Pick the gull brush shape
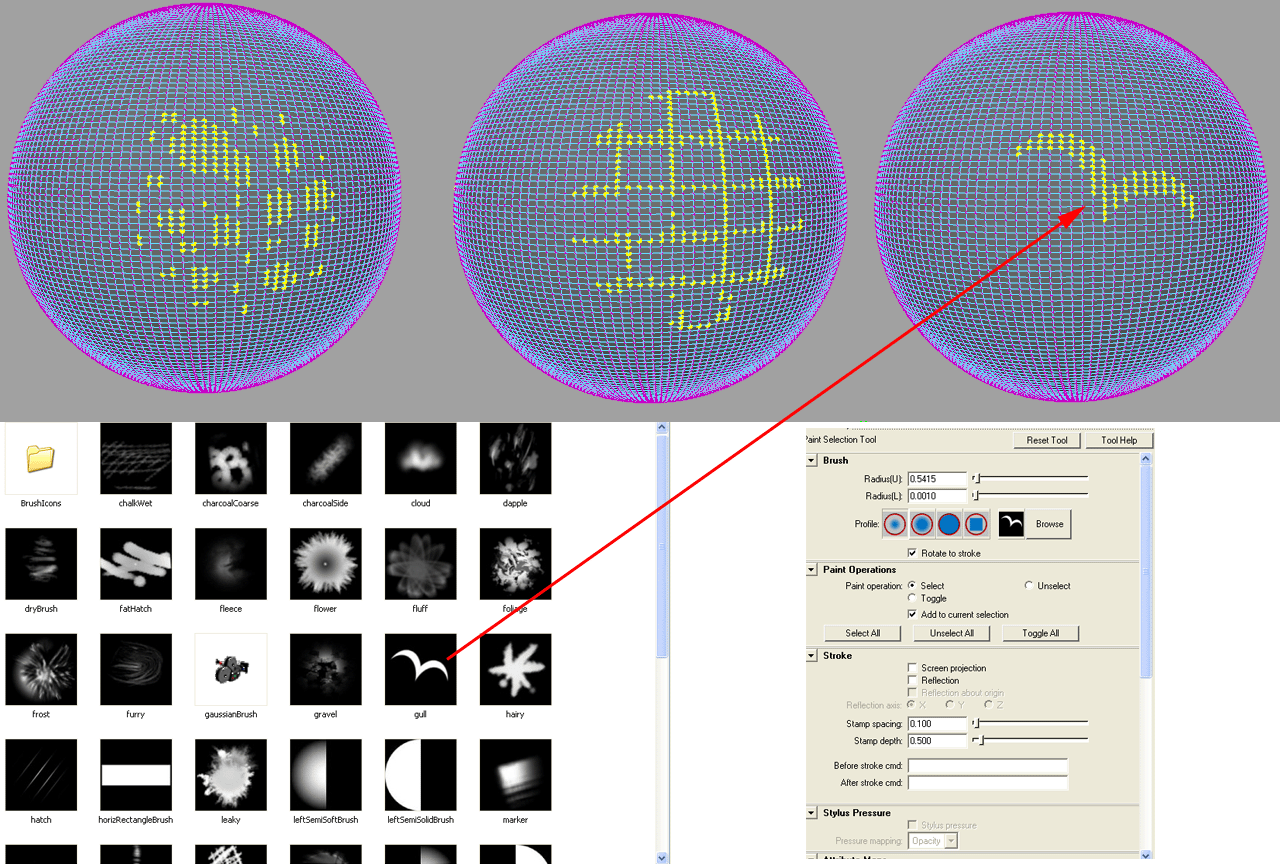Viewport: 1280px width, 864px height. [421, 669]
